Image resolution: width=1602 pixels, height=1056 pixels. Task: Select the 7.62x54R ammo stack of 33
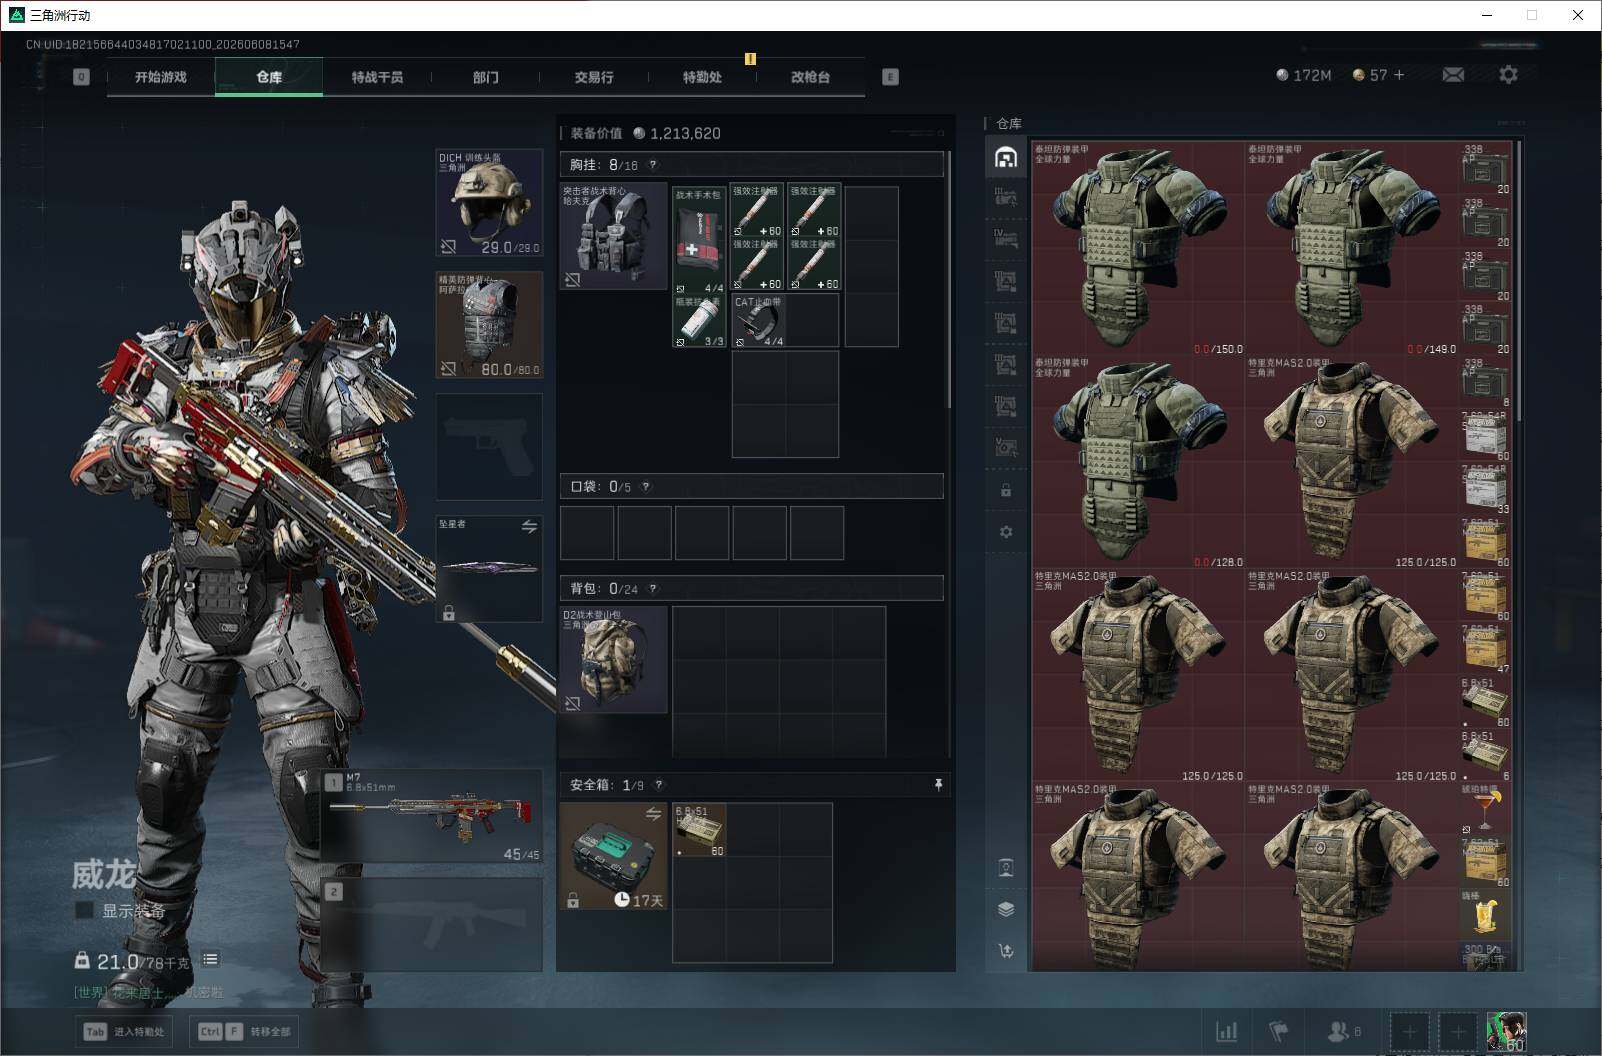click(x=1485, y=490)
